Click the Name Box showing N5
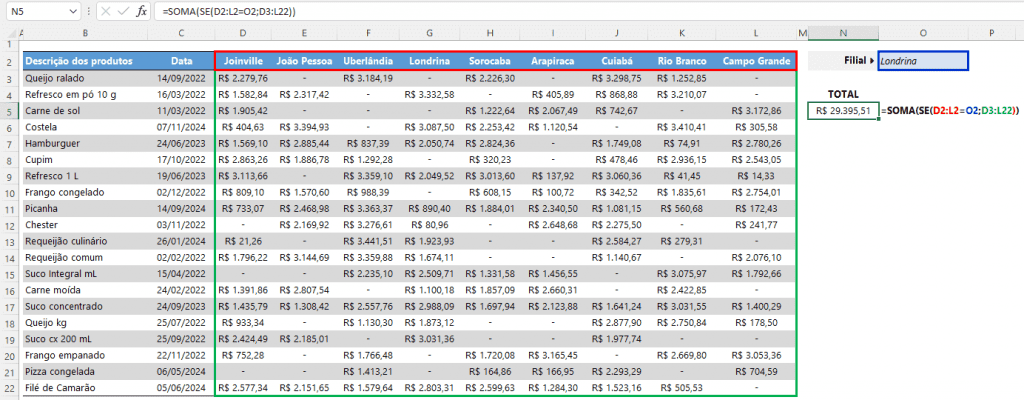This screenshot has width=1024, height=400. [x=35, y=10]
